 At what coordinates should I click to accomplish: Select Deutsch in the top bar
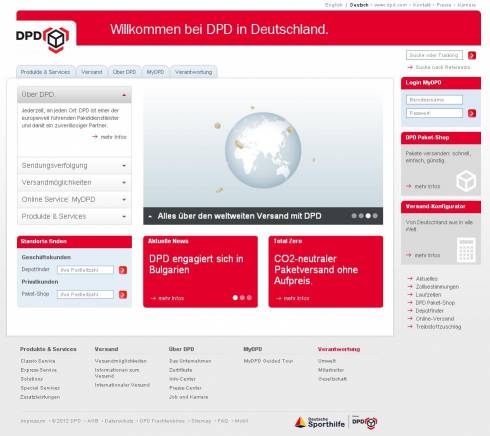pyautogui.click(x=359, y=5)
